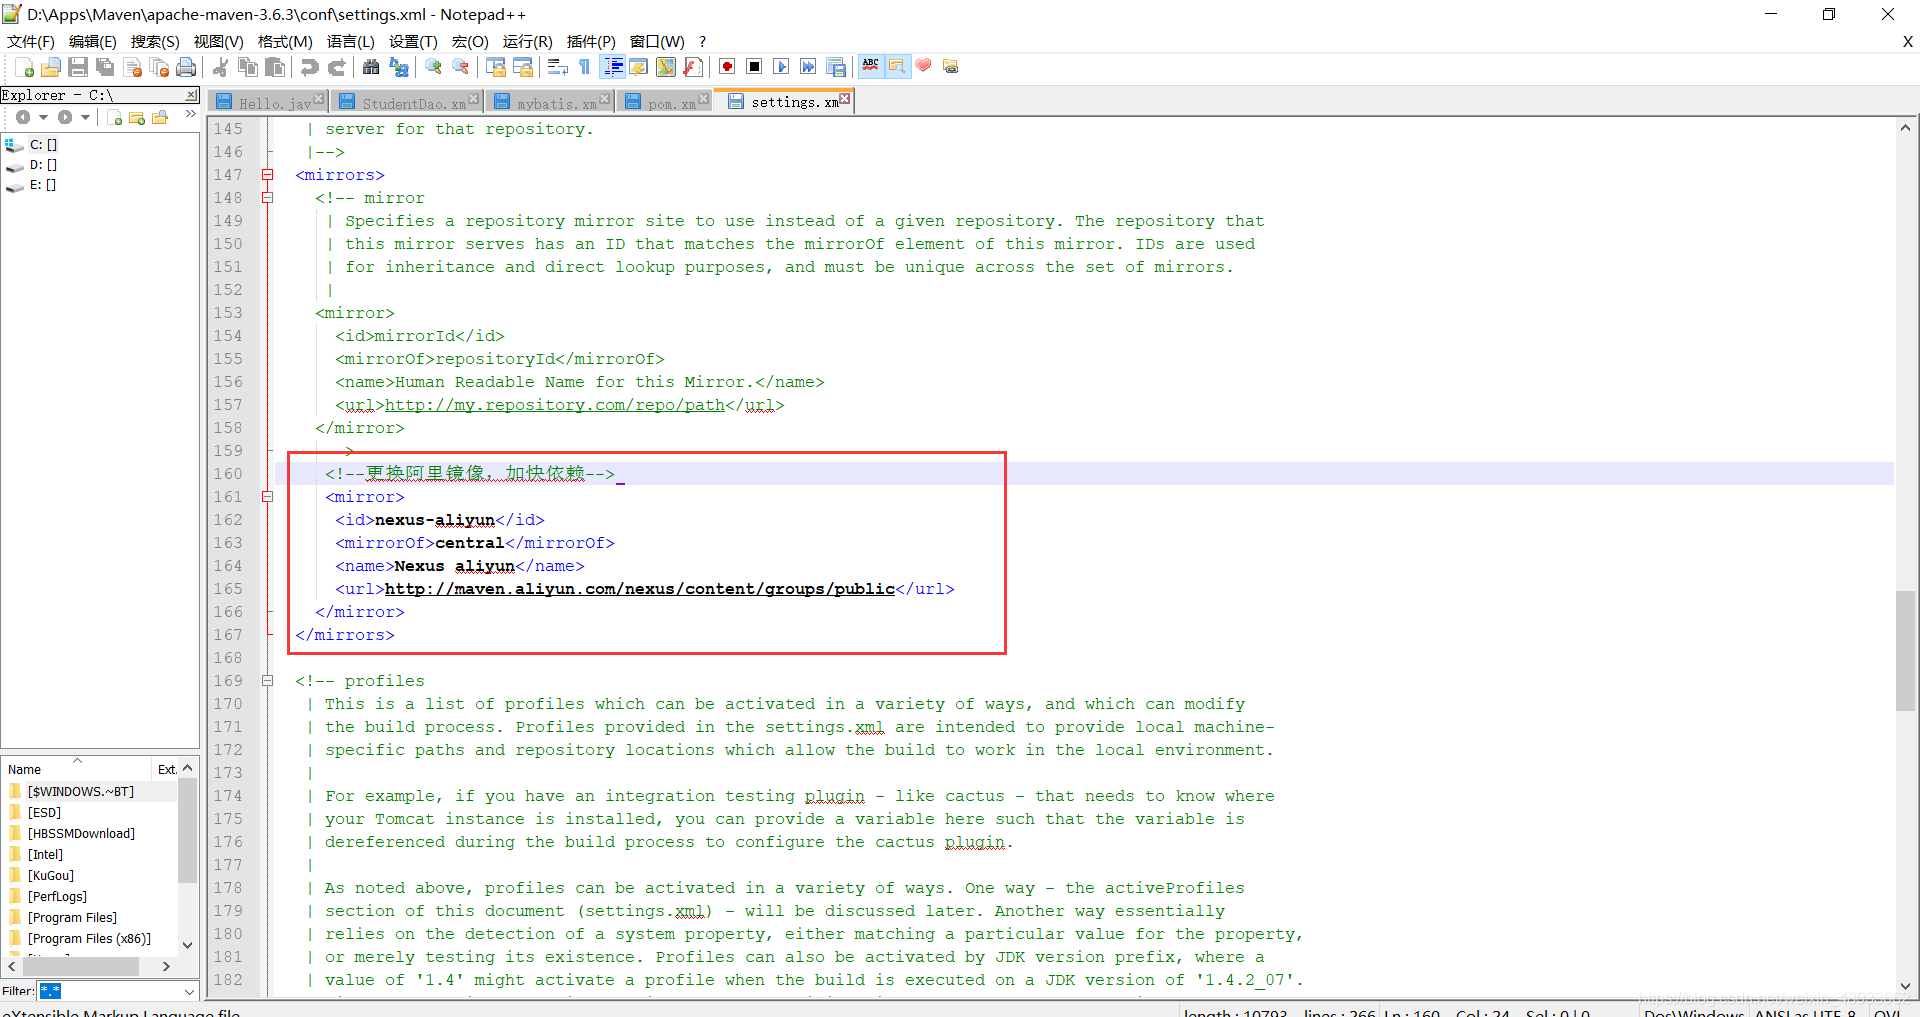Click the editor vertical scrollbar thumb
Screen dimensions: 1920x1017
click(x=1905, y=651)
